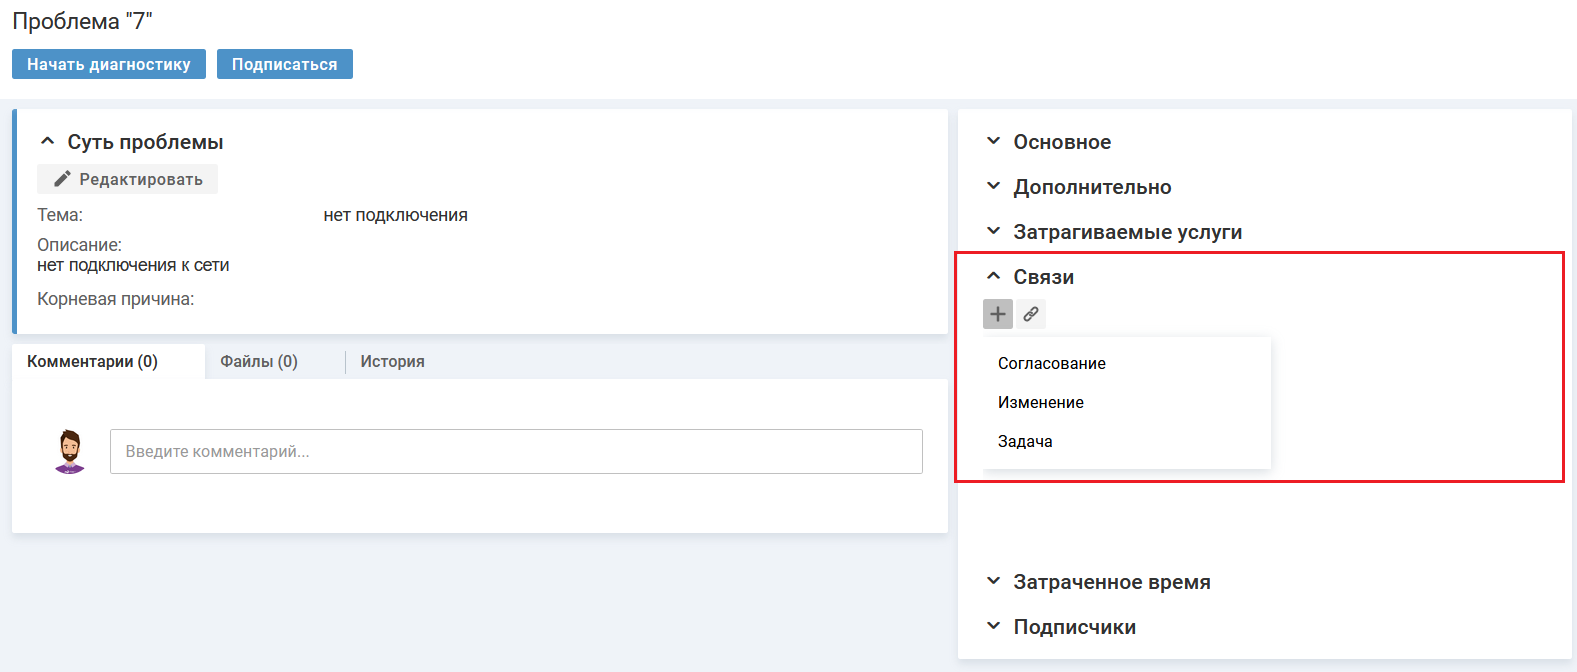Viewport: 1577px width, 672px height.
Task: Select Согласование from the dropdown menu
Action: pyautogui.click(x=1052, y=363)
